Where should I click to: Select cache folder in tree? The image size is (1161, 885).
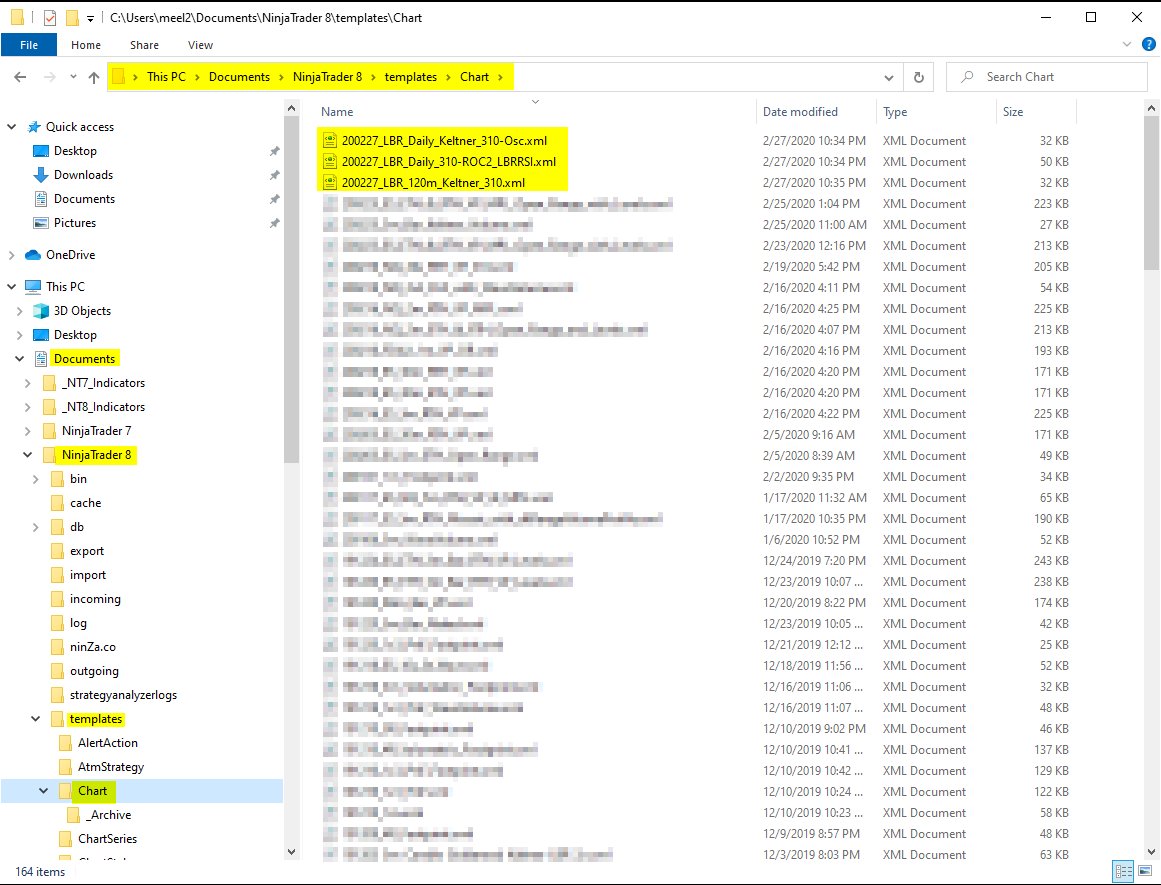point(85,503)
